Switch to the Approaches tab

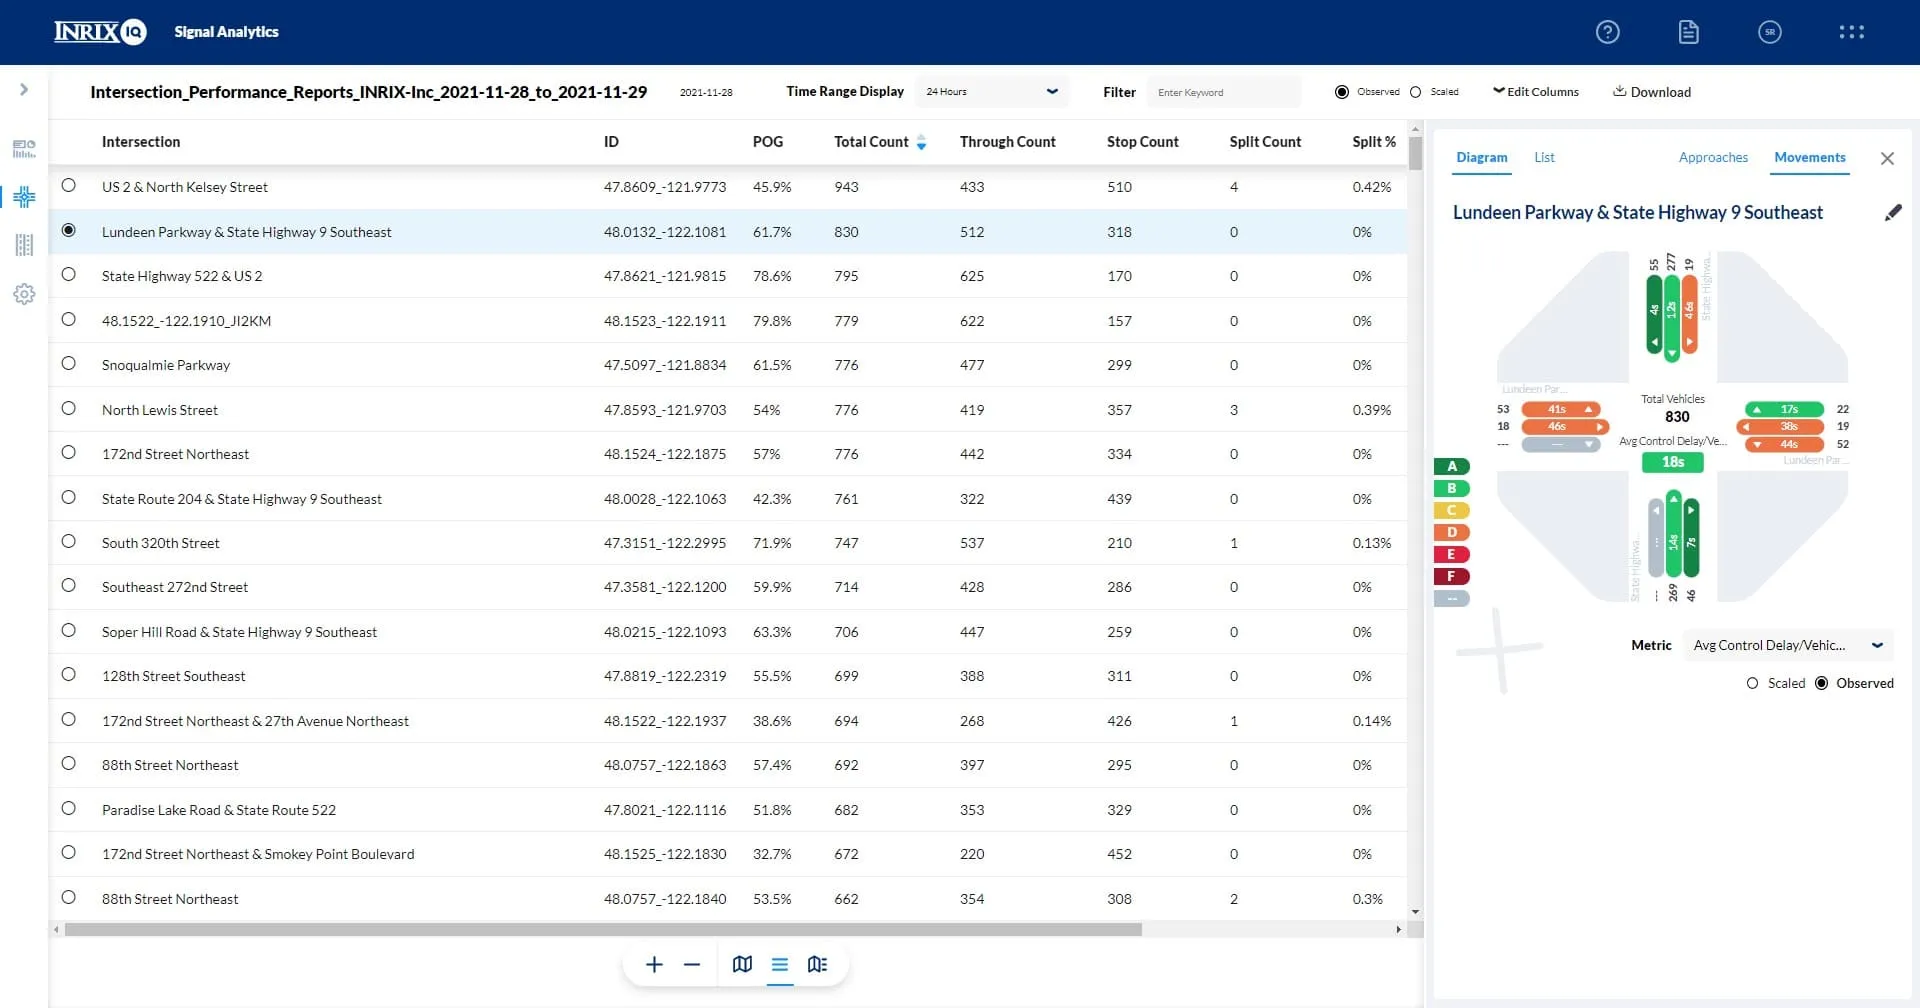1713,158
